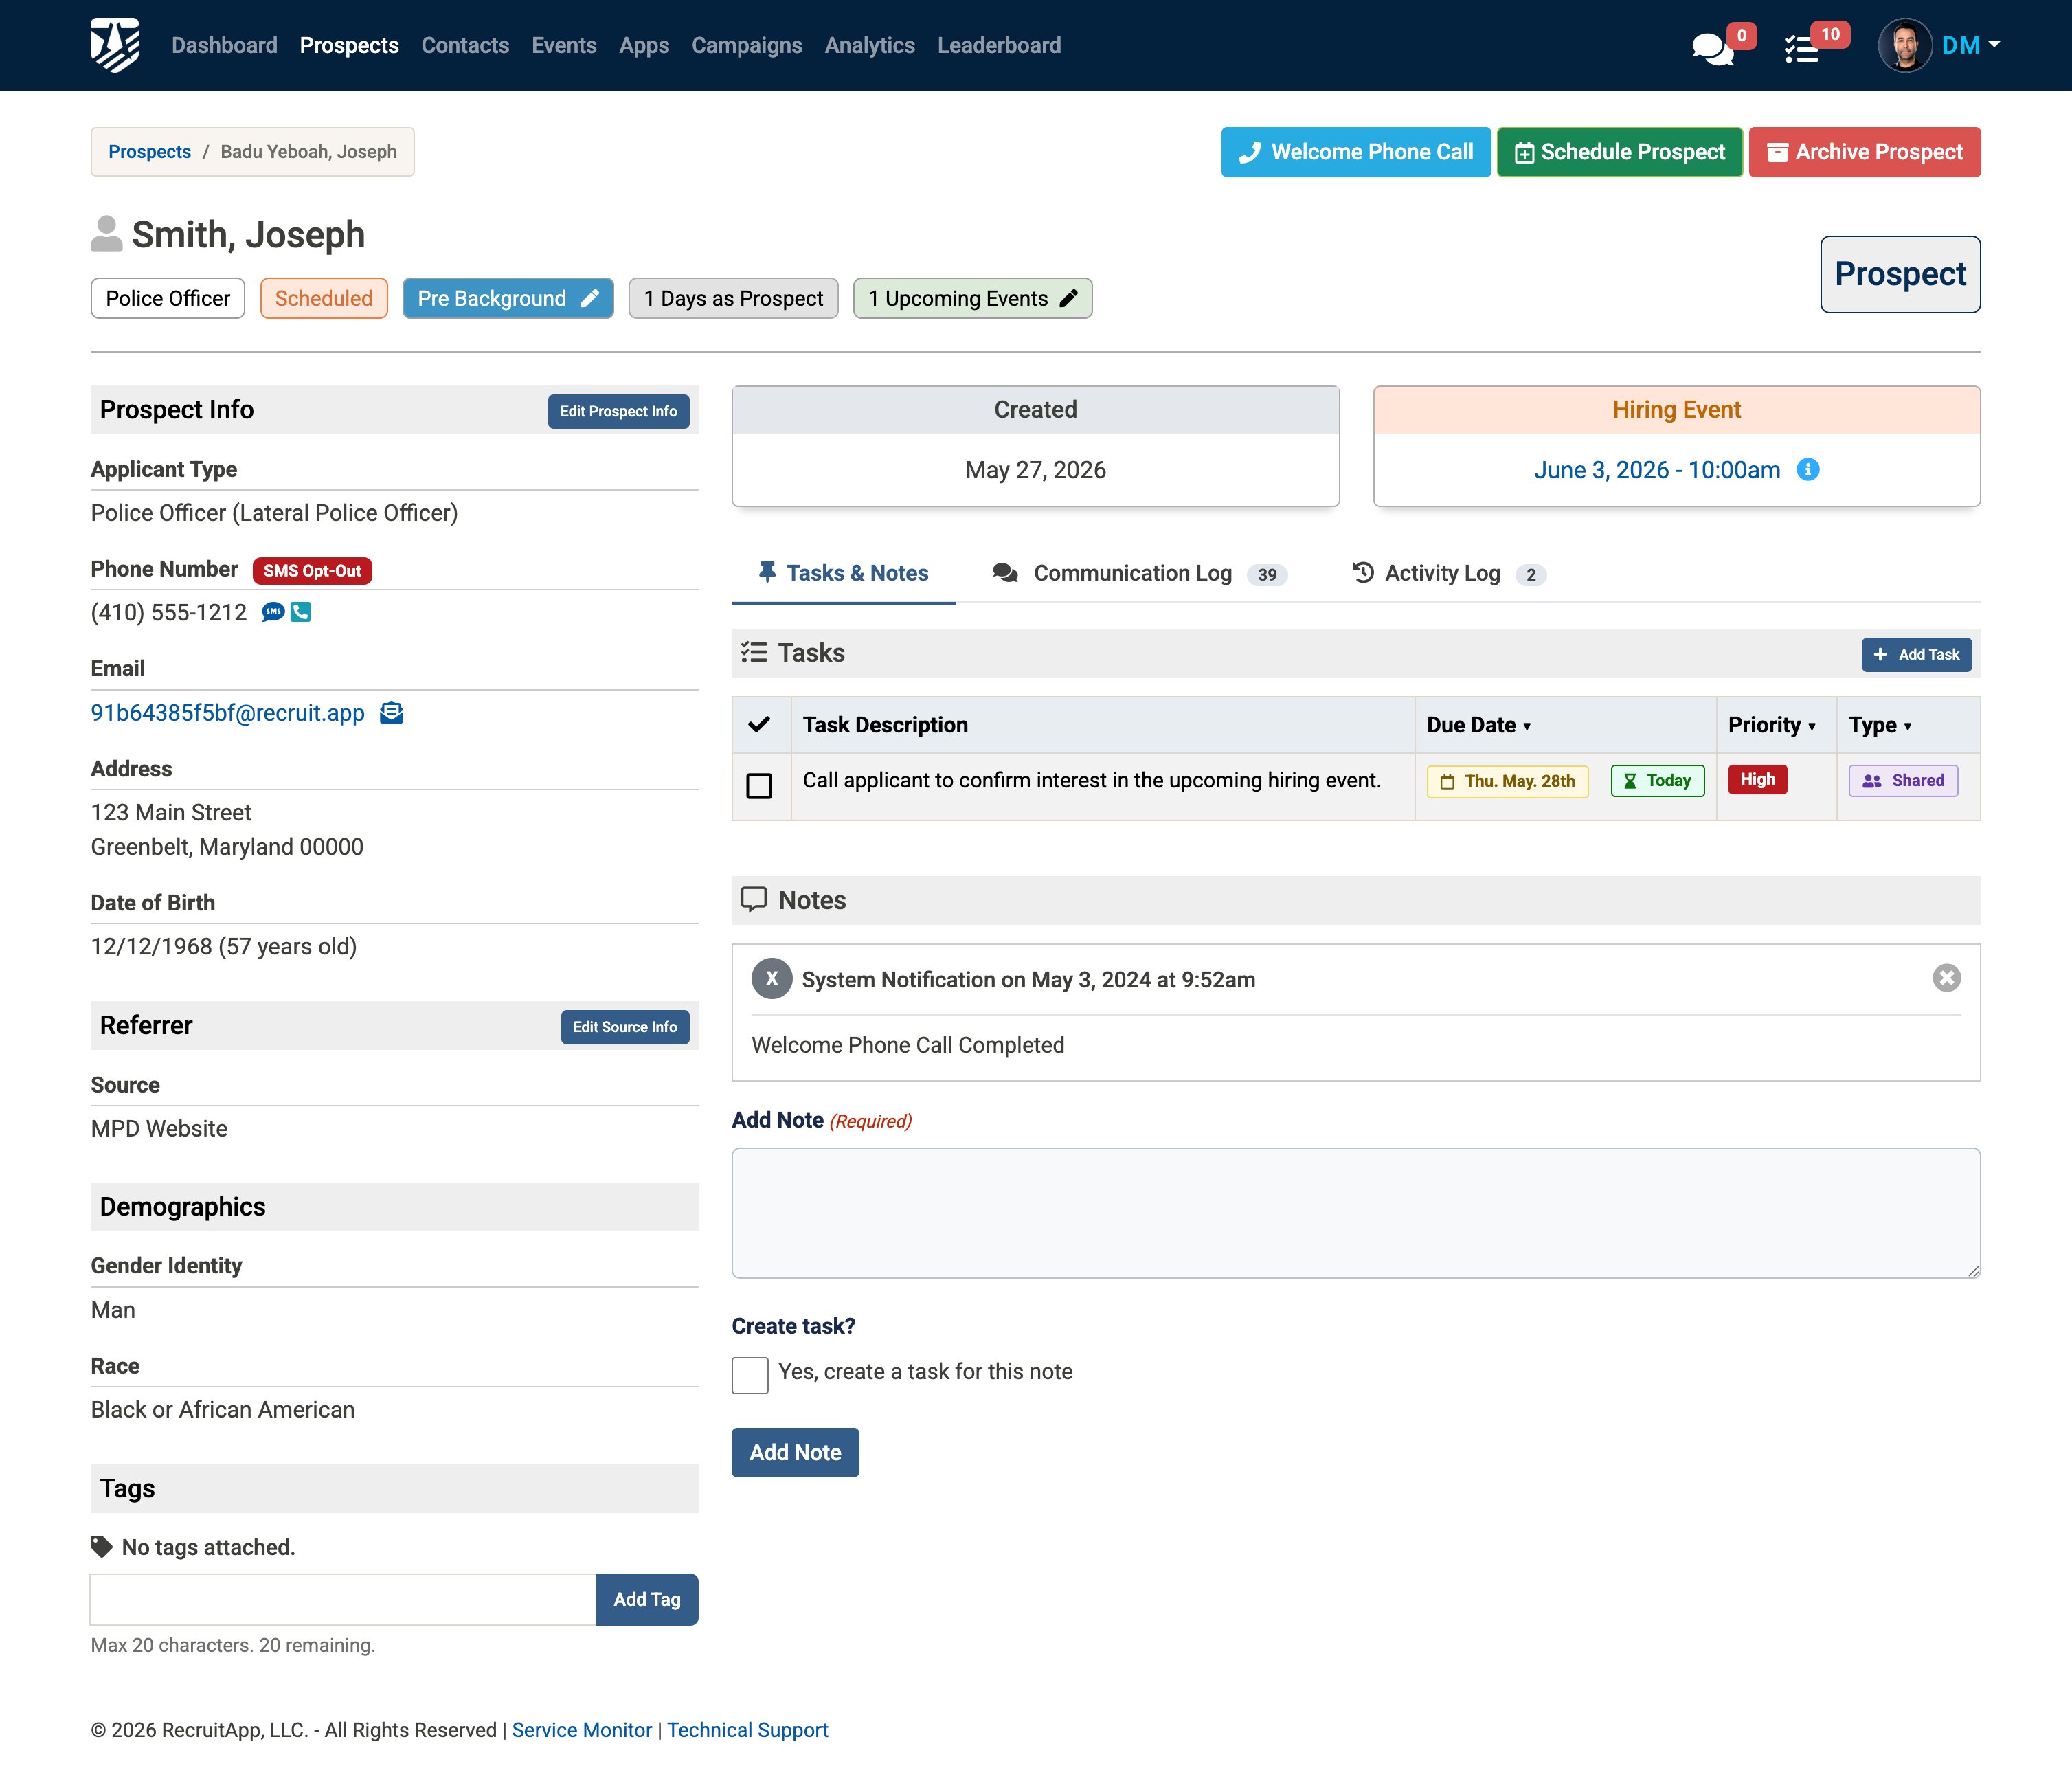The width and height of the screenshot is (2072, 1768).
Task: Click the Today badge in task row
Action: click(1657, 780)
